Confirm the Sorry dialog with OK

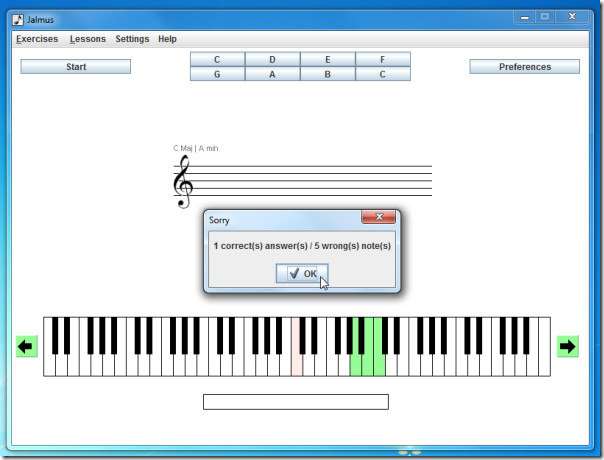click(x=302, y=274)
